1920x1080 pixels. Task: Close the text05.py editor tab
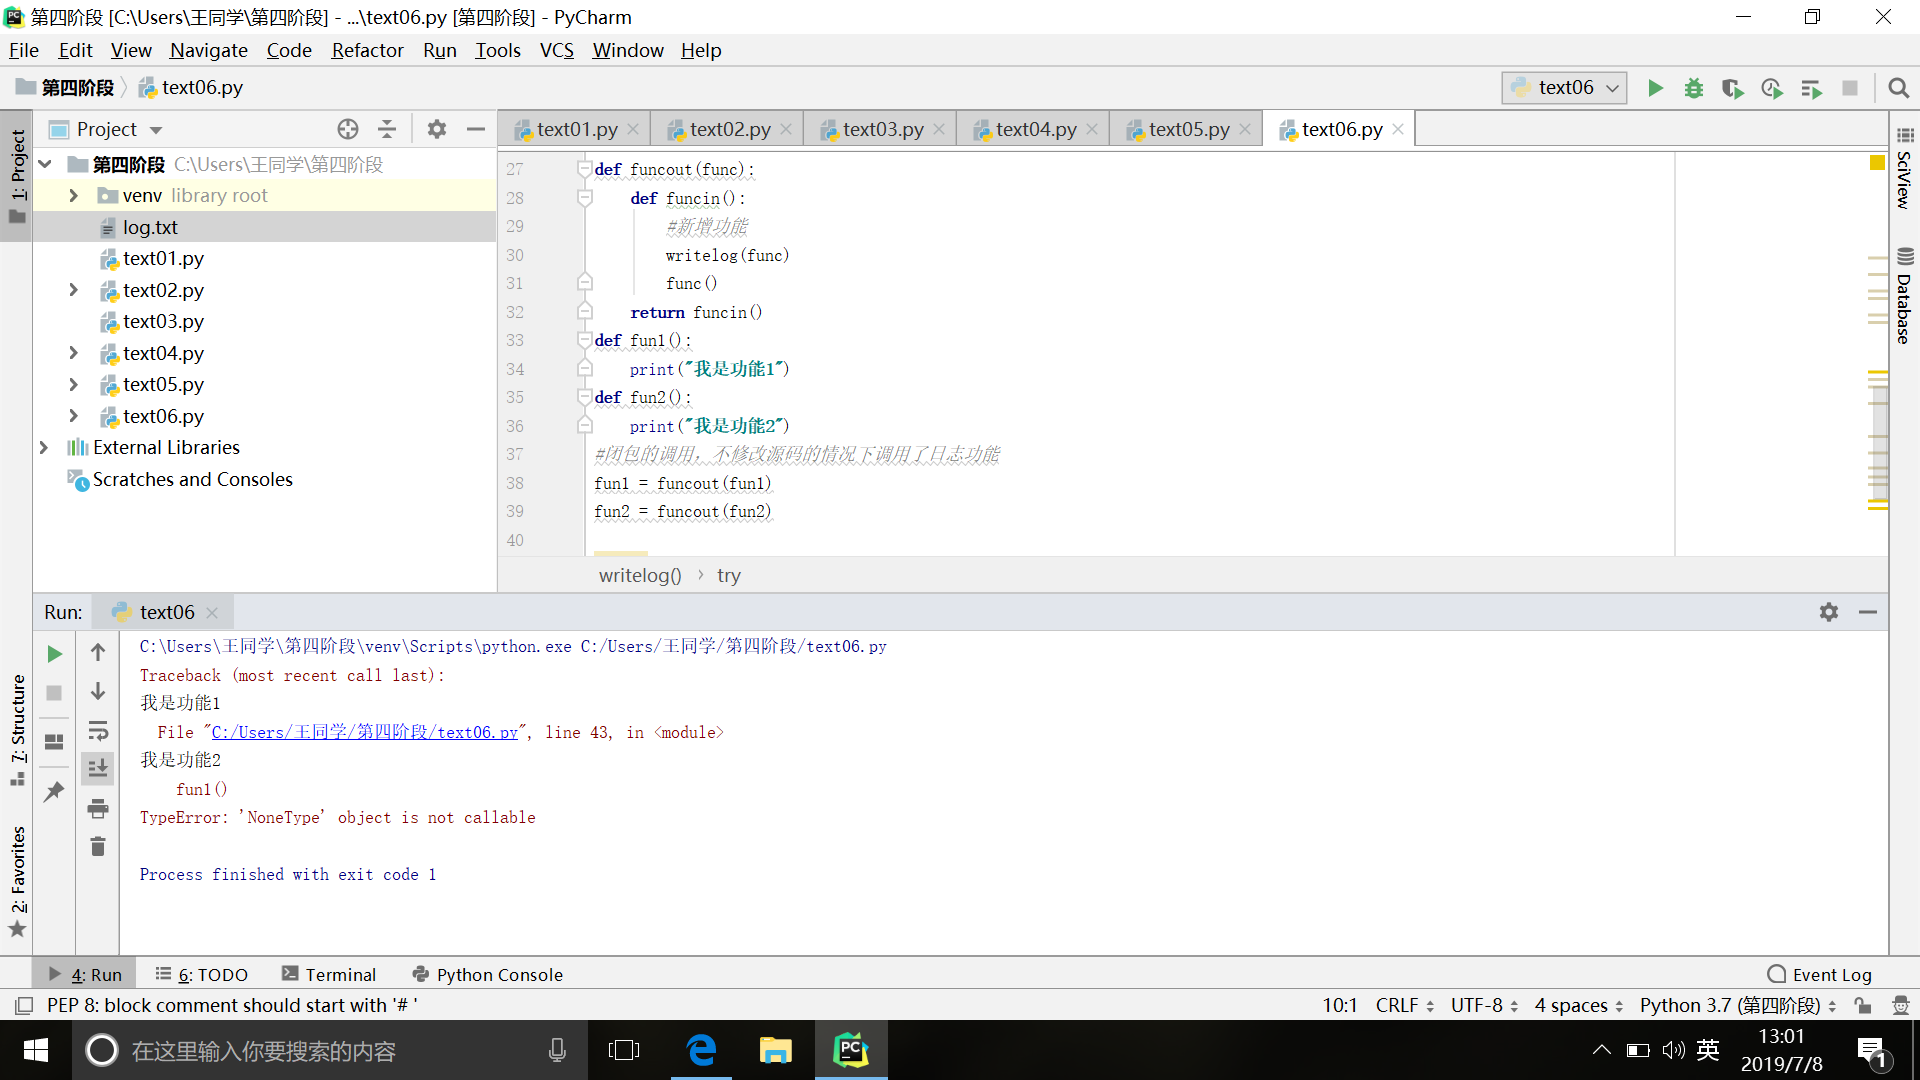pos(1245,129)
